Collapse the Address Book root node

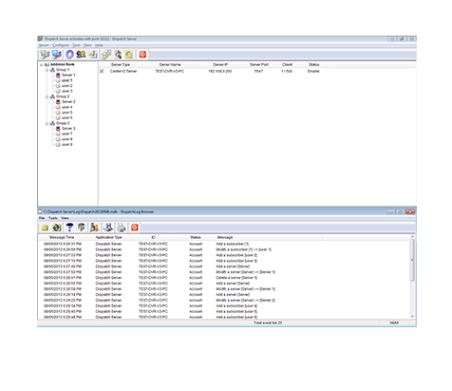coord(42,65)
